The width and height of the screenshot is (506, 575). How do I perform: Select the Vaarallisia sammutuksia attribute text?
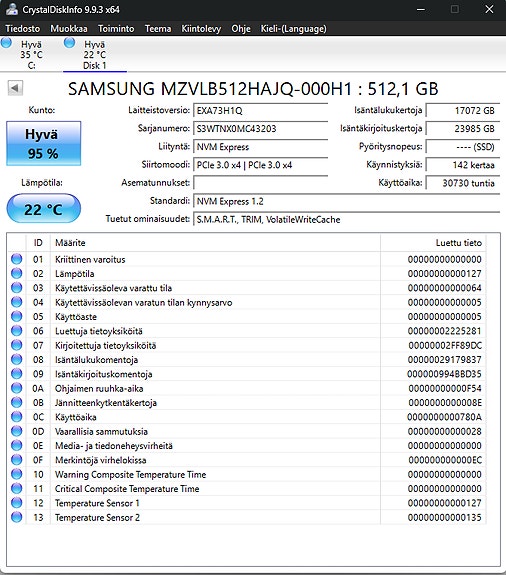[101, 431]
